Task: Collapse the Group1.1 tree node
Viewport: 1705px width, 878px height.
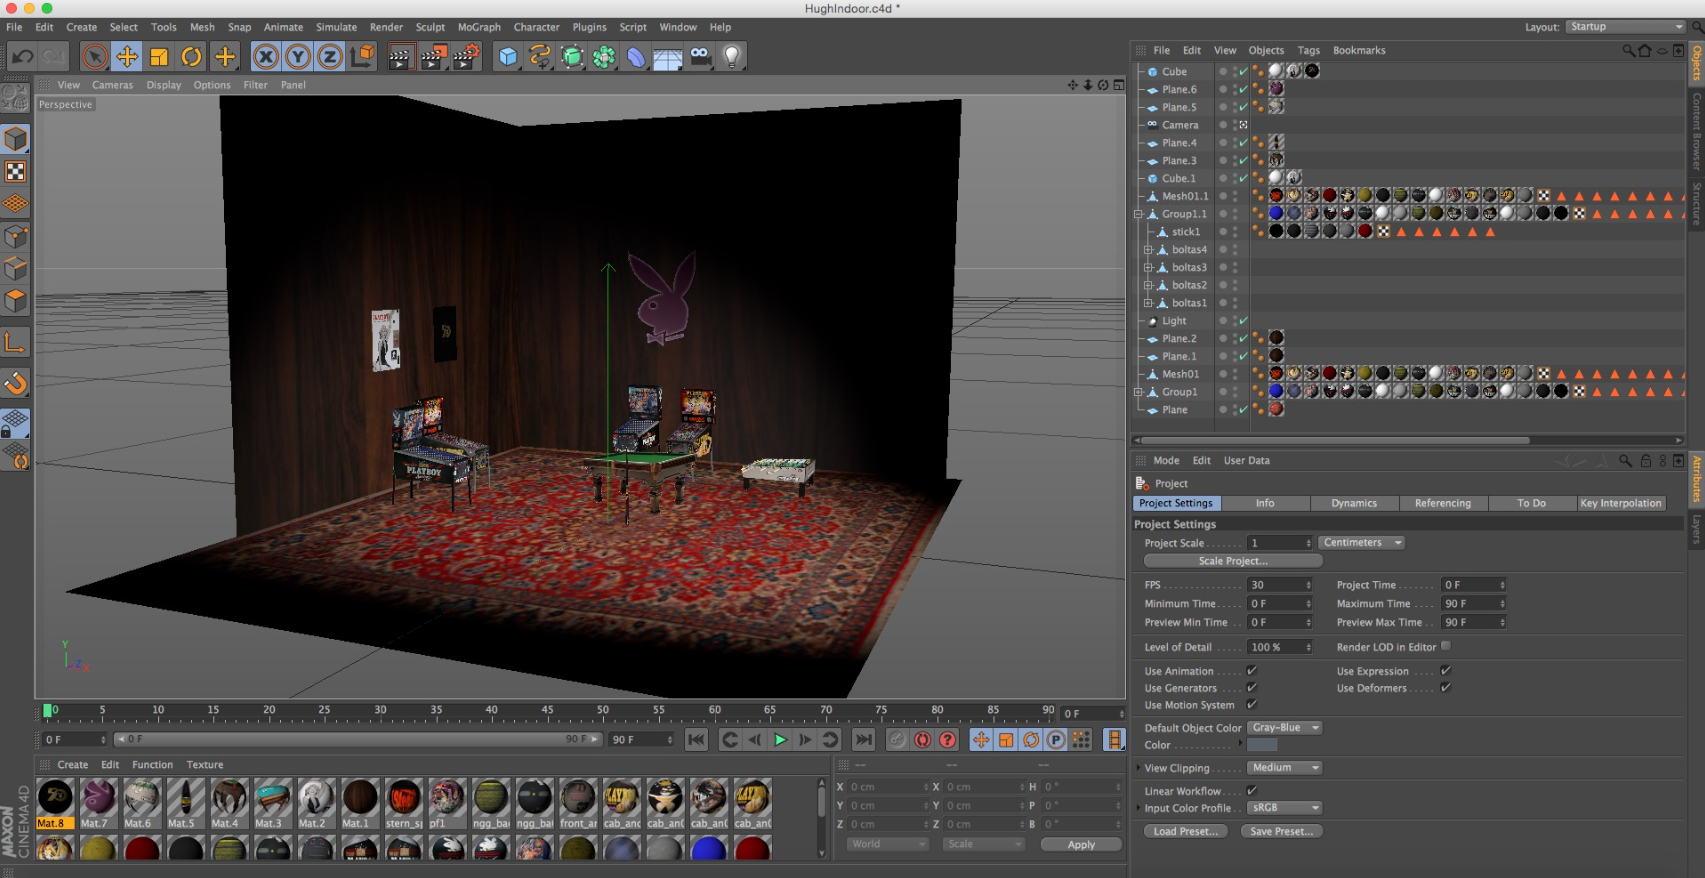Action: point(1138,214)
